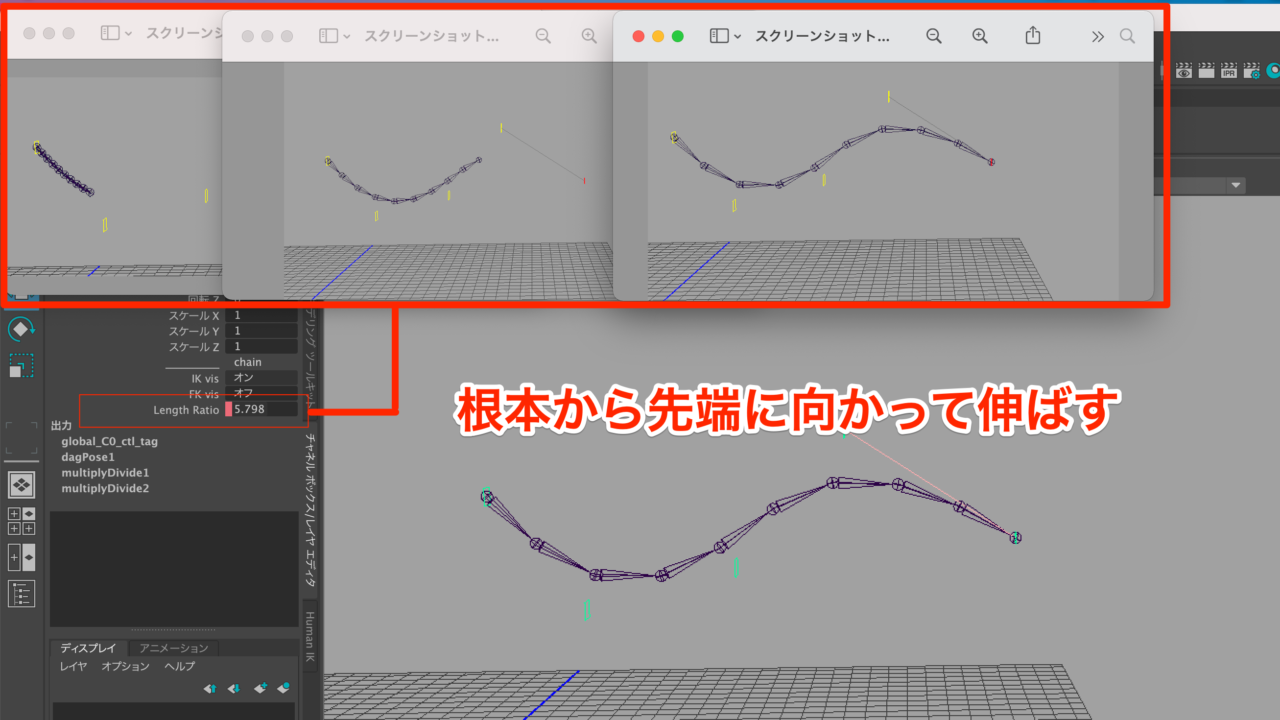Screen dimensions: 1280x720
Task: Click the pink keyed marker beside Length Ratio
Action: (x=229, y=409)
